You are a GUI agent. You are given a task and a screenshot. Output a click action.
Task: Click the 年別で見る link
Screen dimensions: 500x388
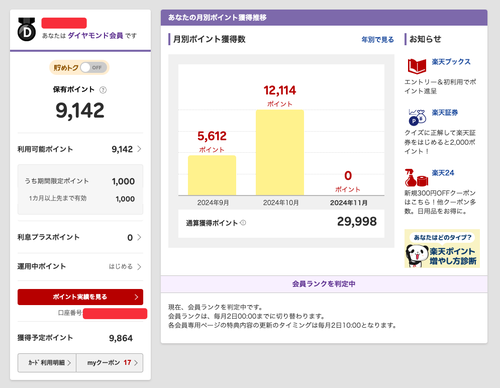coord(378,40)
